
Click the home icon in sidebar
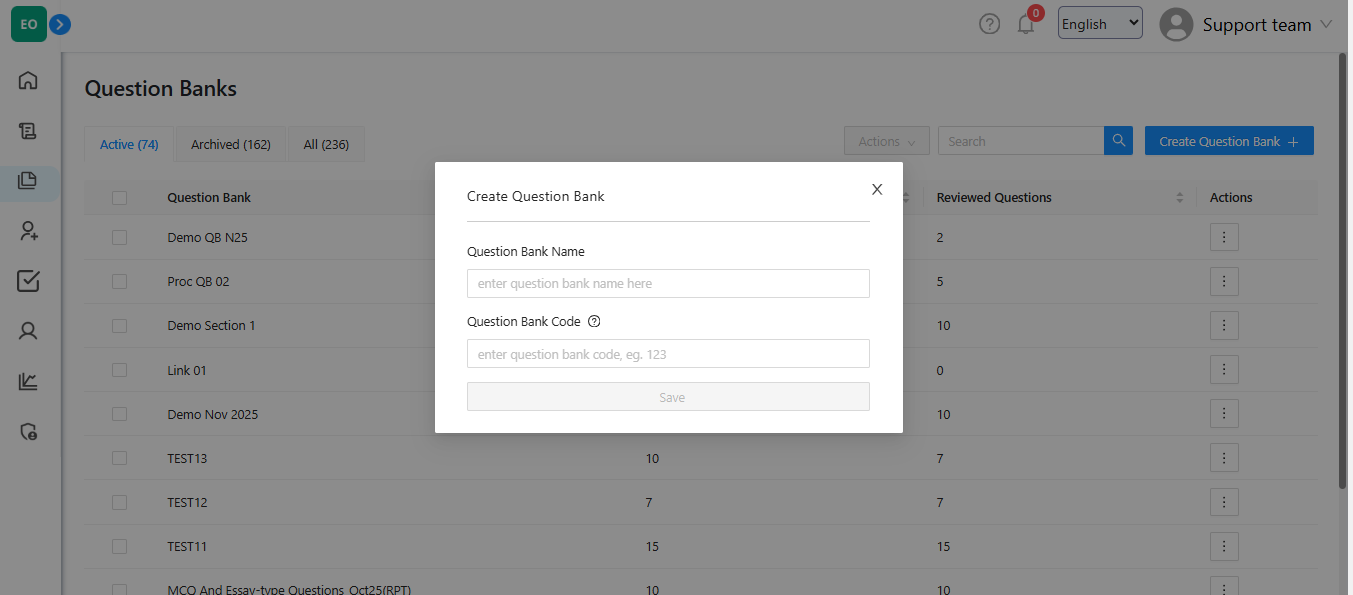coord(28,81)
